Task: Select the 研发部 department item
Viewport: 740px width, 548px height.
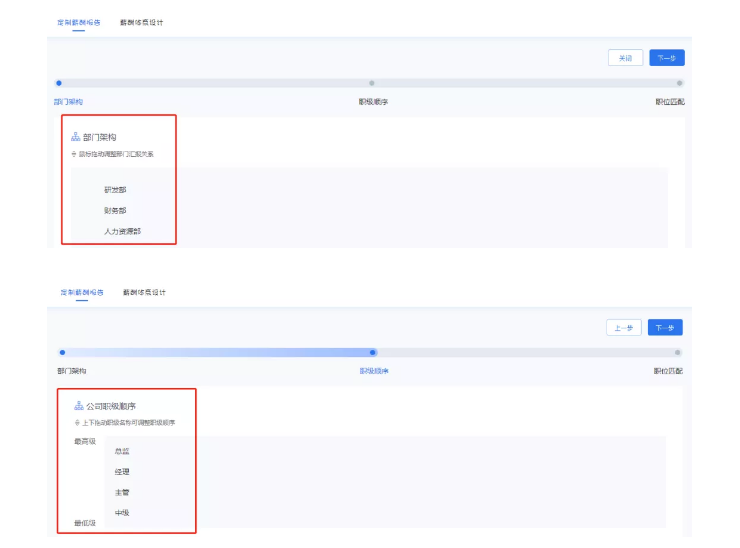Action: click(115, 189)
